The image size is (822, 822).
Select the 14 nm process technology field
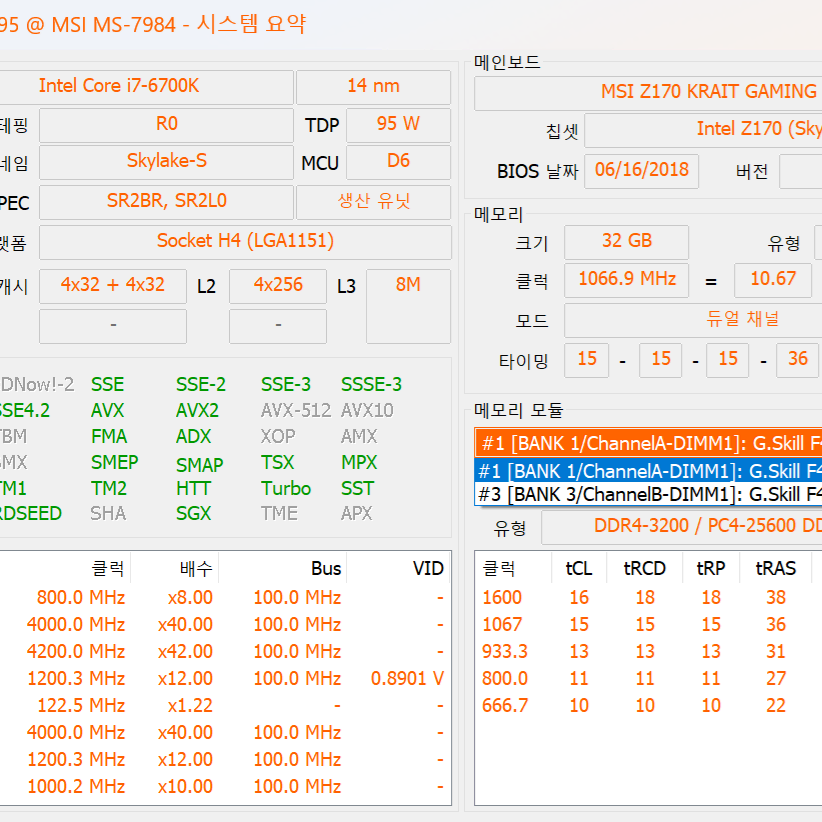tap(373, 86)
